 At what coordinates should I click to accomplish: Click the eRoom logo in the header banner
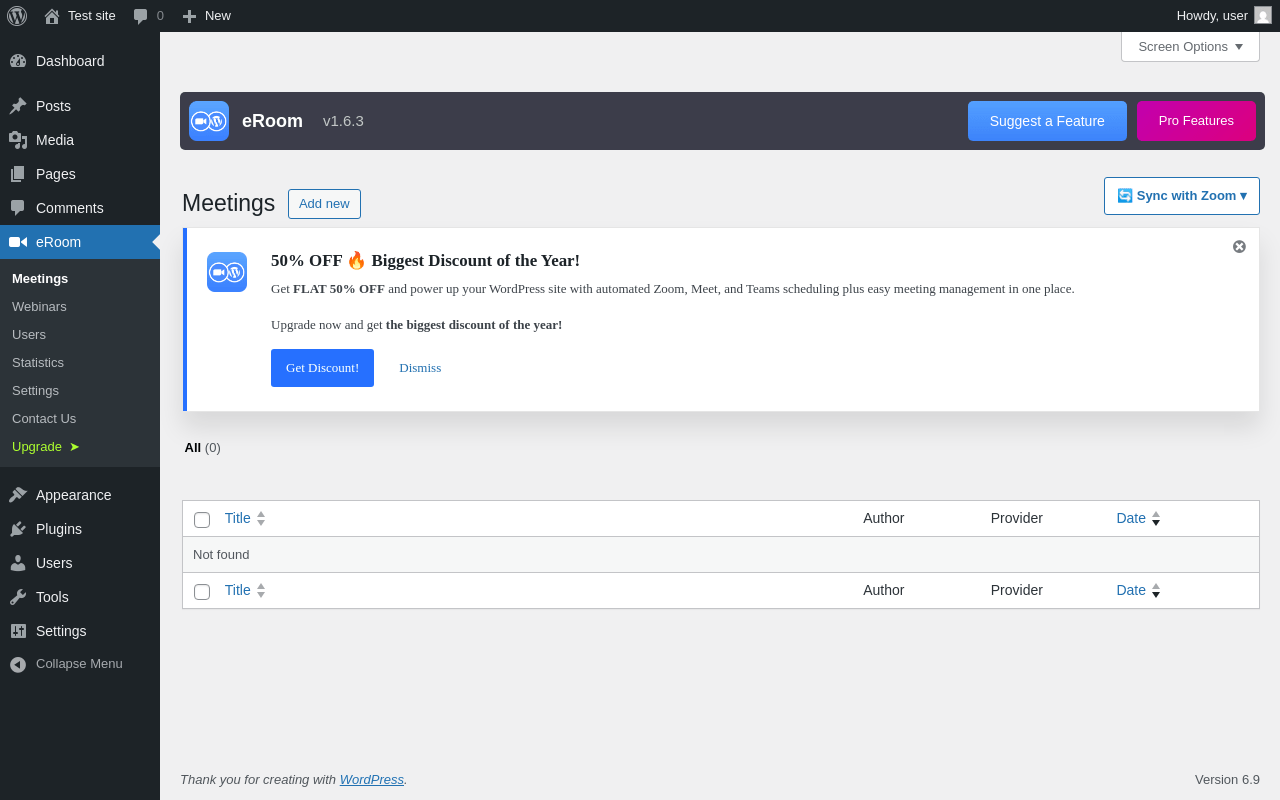pos(209,121)
